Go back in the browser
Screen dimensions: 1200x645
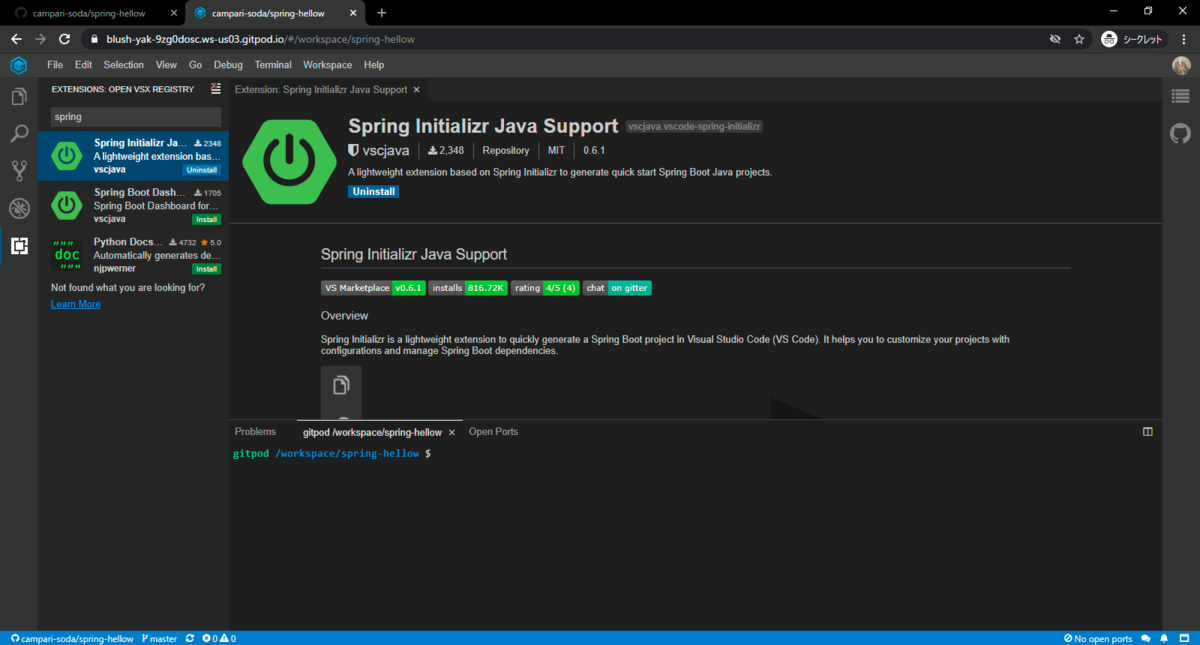pos(16,39)
